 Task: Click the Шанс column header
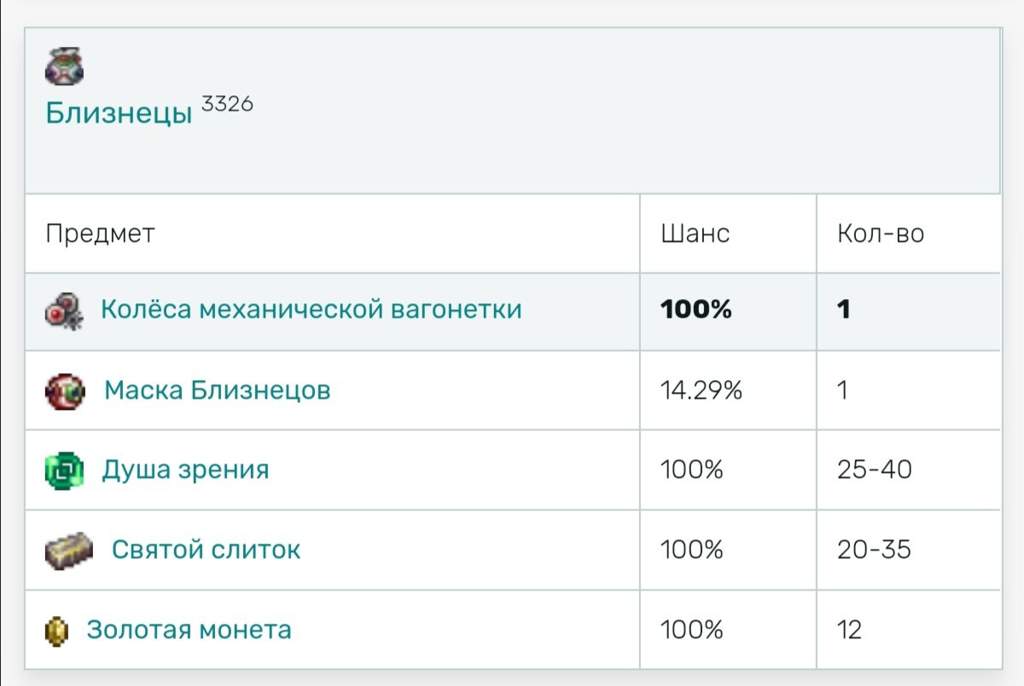coord(695,233)
